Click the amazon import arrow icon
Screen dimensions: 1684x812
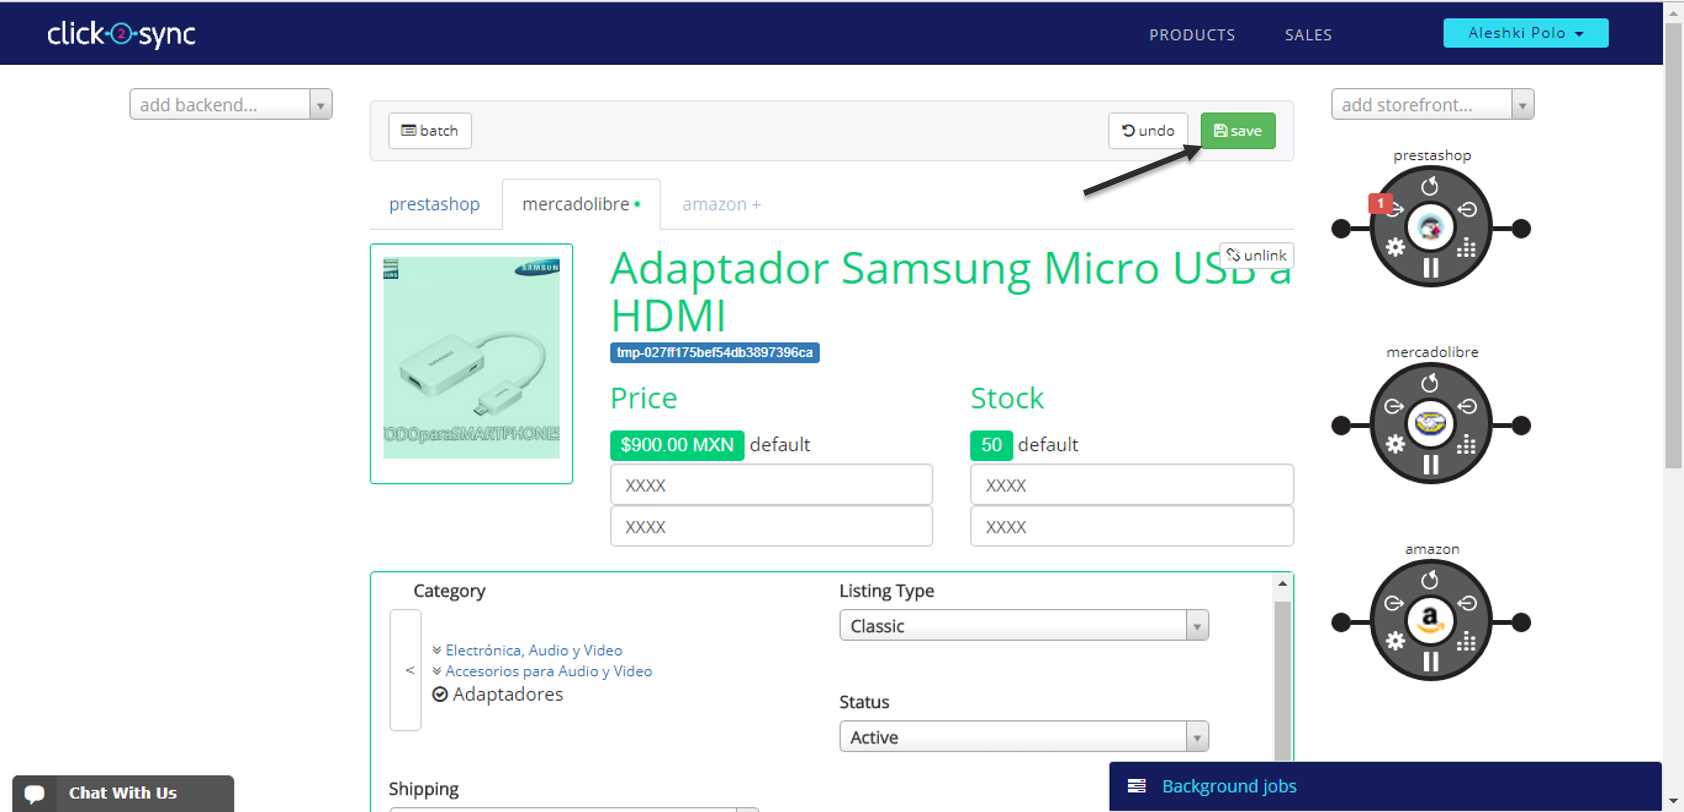(x=1467, y=604)
